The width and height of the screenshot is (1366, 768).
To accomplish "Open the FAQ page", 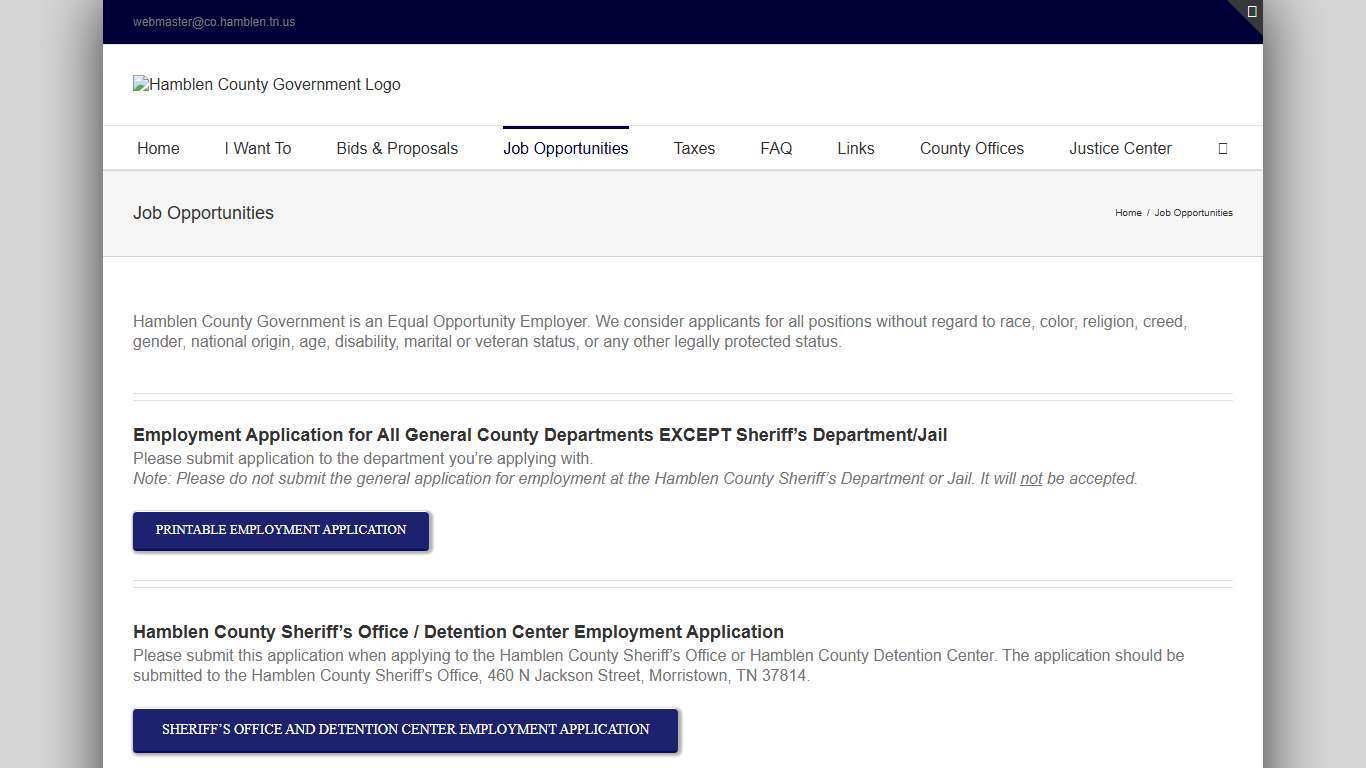I will (x=776, y=148).
